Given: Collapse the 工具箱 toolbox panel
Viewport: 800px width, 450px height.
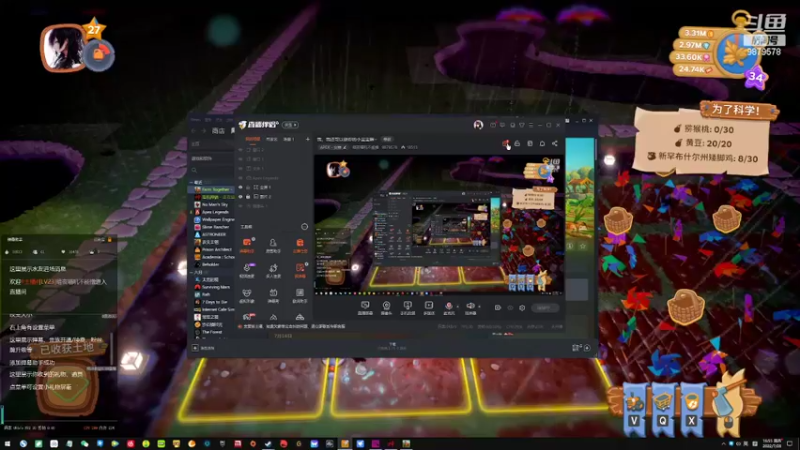Looking at the screenshot, I should (305, 227).
